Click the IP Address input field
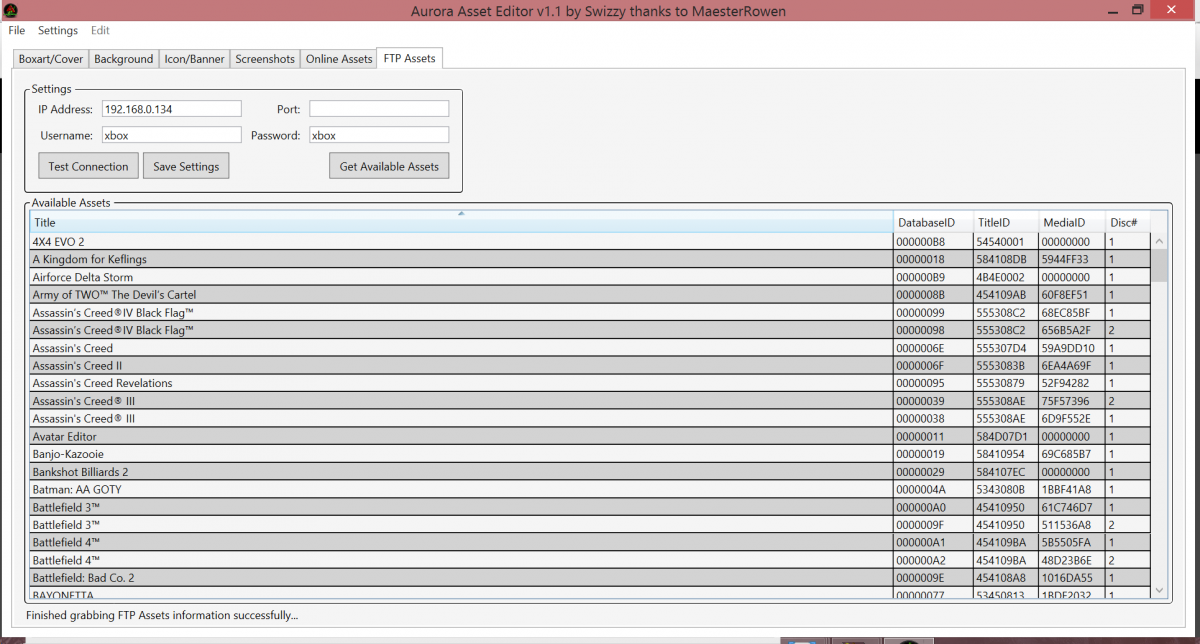This screenshot has width=1200, height=644. (171, 109)
